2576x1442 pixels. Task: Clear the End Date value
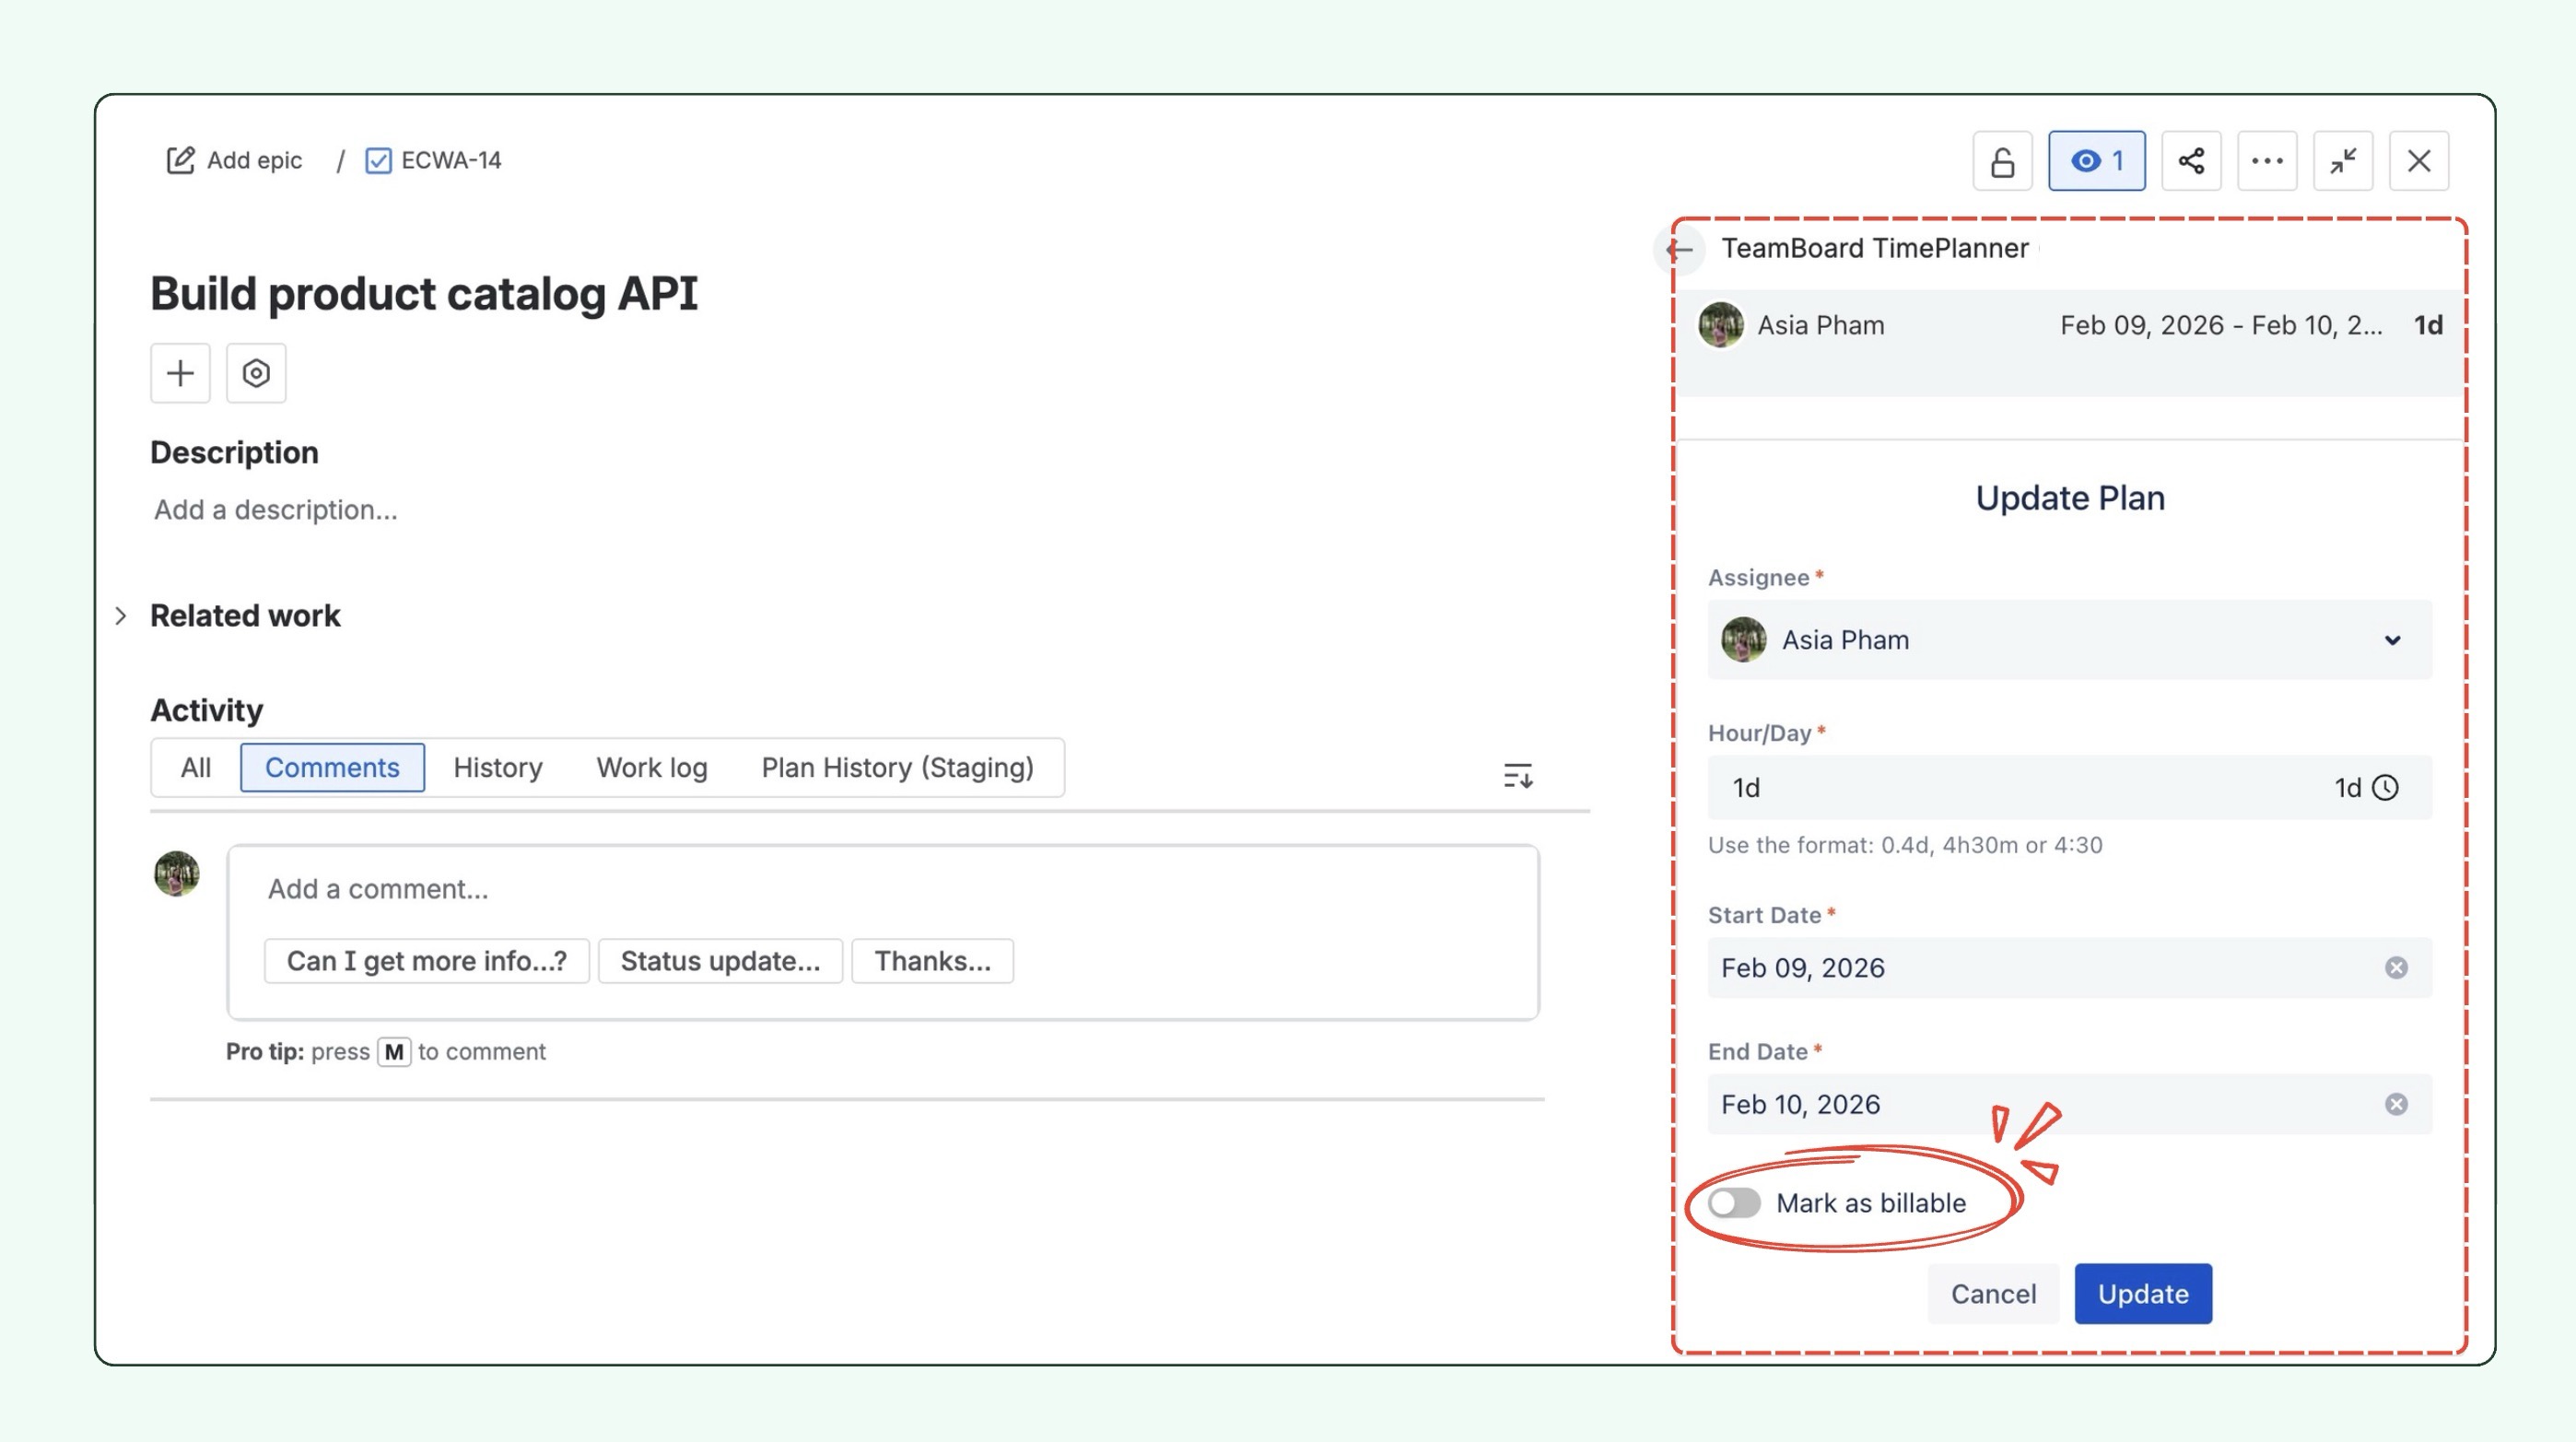[2395, 1104]
